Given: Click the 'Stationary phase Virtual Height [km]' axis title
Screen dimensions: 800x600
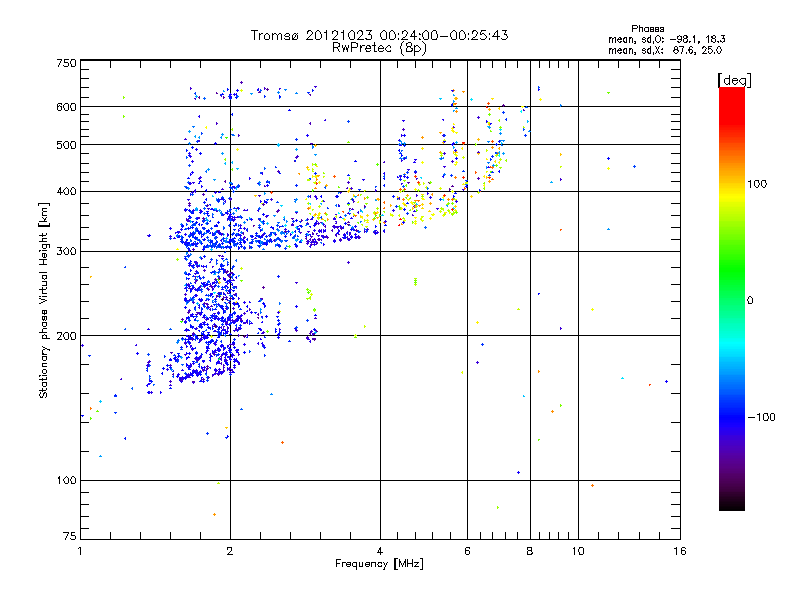Looking at the screenshot, I should click(x=44, y=300).
